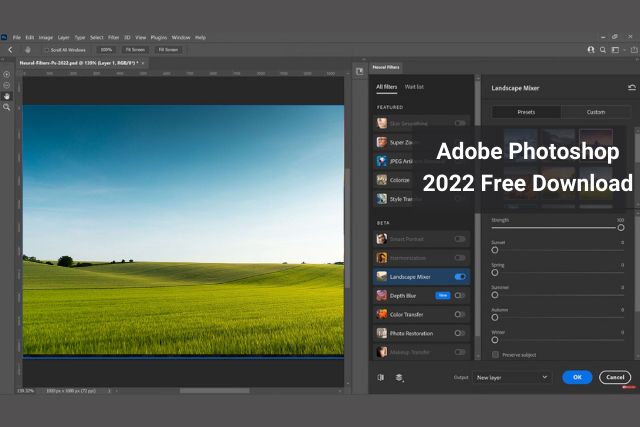Click the Harmonization filter thumbnail icon
Screen dimensions: 640x427
click(x=382, y=258)
